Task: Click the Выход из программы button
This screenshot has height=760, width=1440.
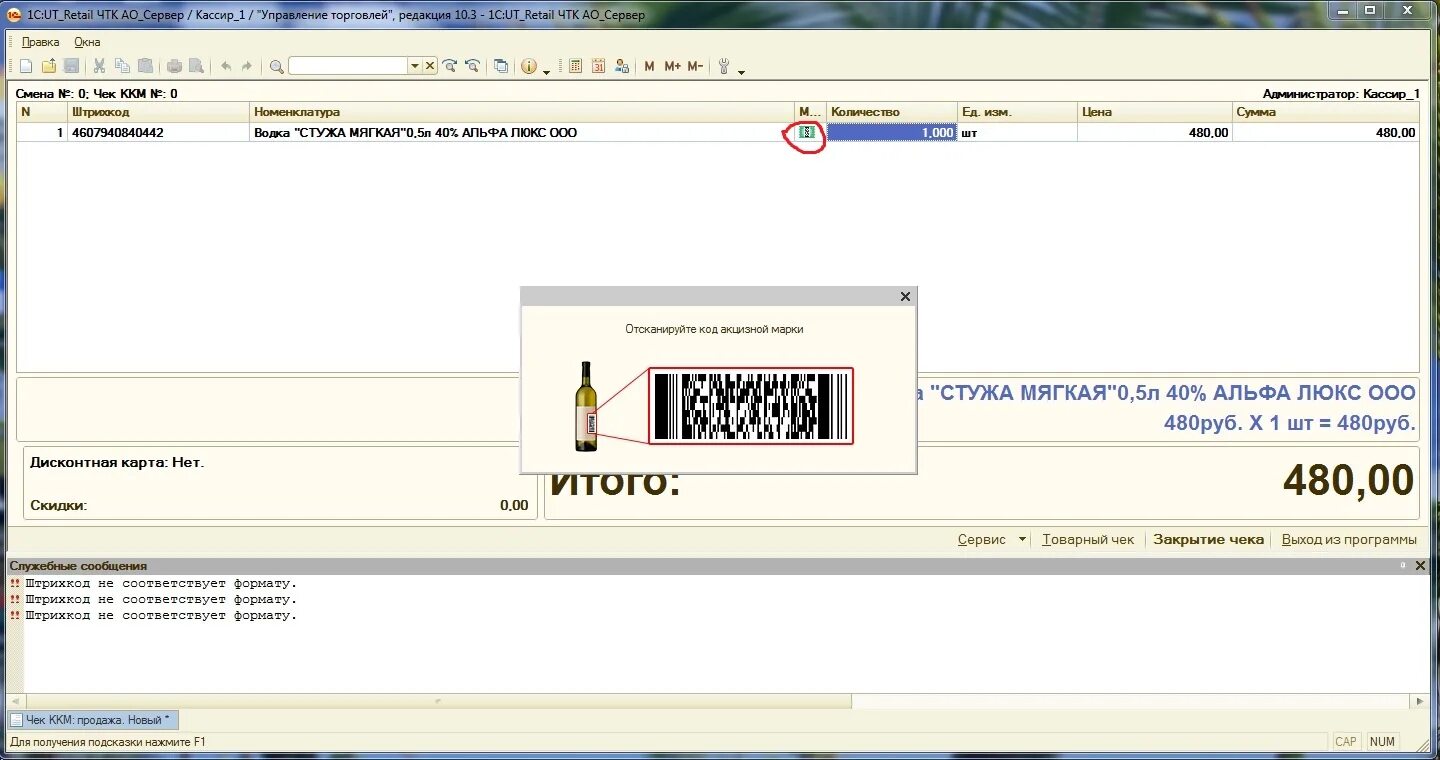Action: click(x=1349, y=539)
